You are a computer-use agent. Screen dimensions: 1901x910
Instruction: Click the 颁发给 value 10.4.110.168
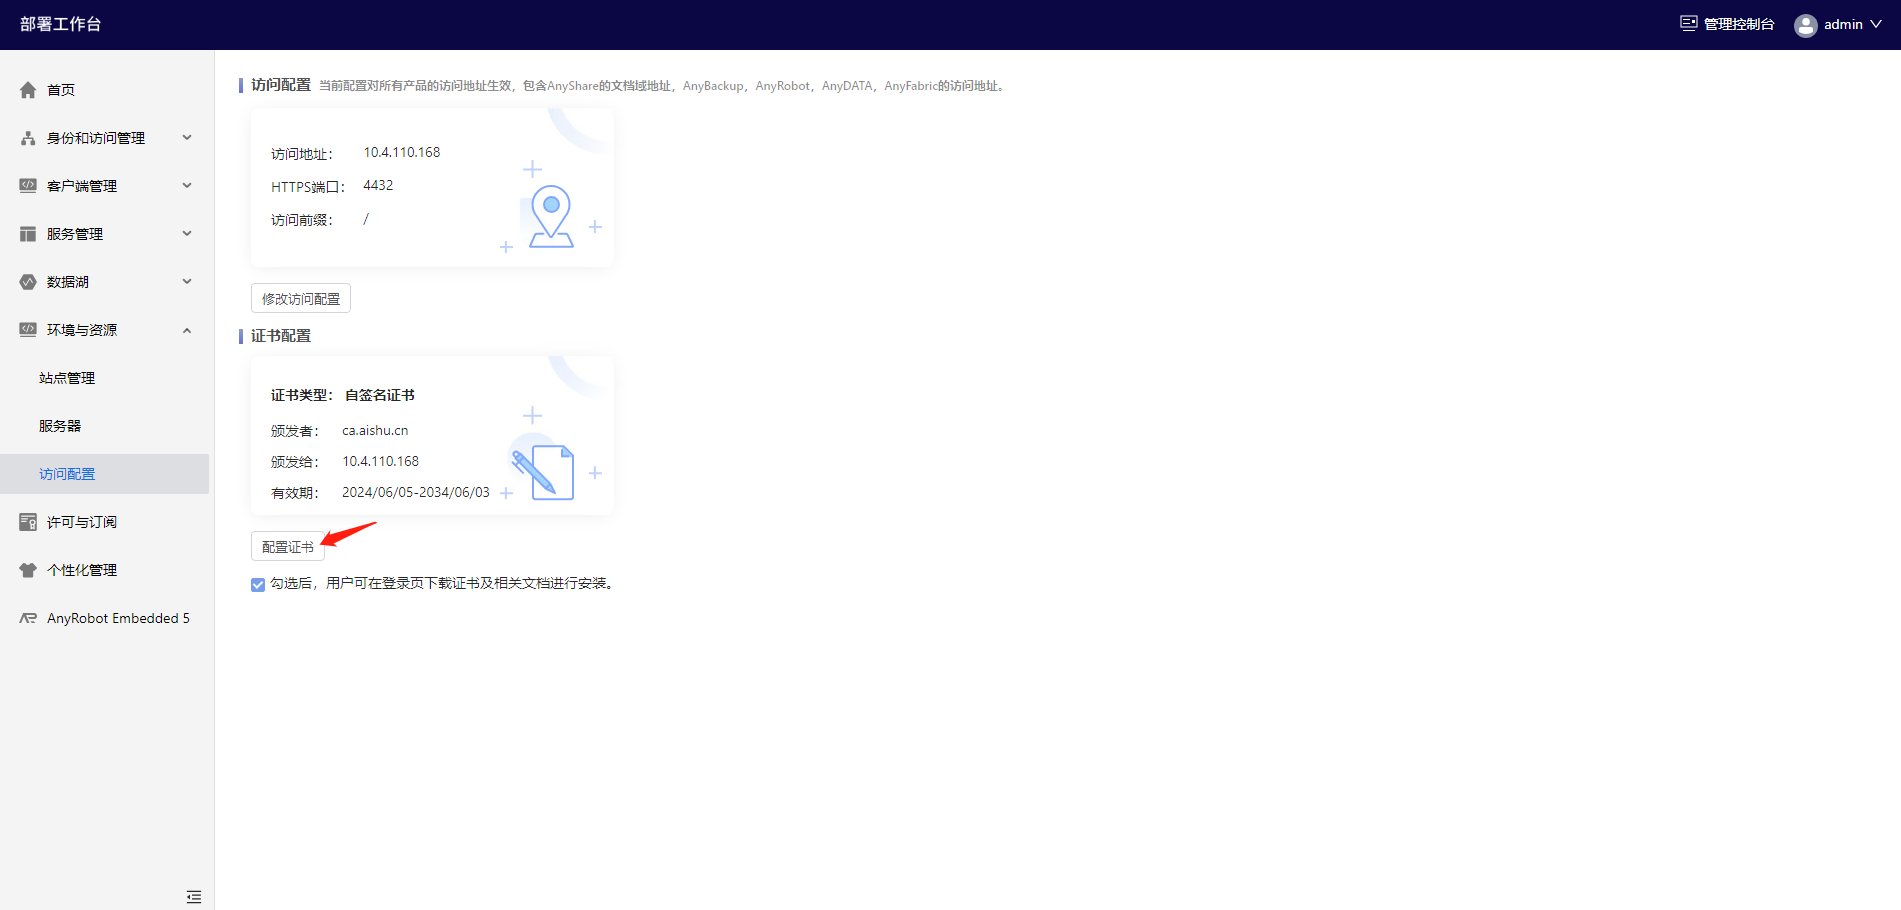click(x=381, y=461)
